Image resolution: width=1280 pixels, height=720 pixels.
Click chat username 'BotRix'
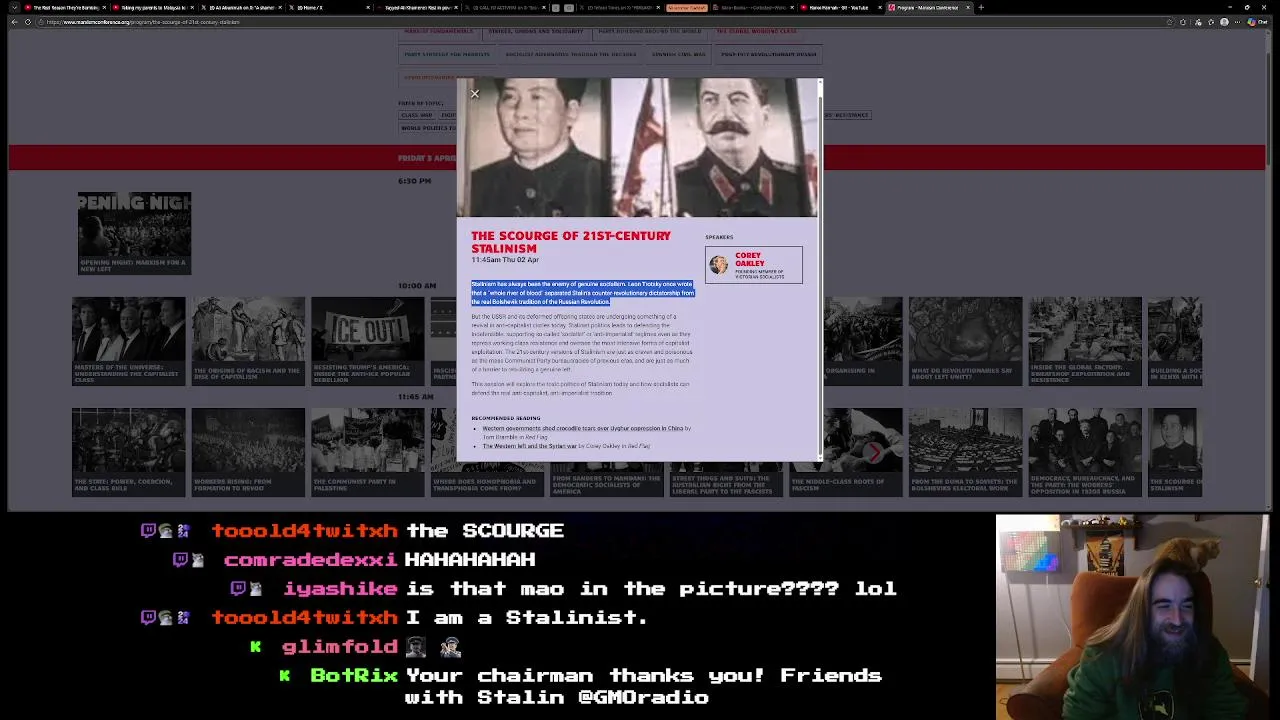[x=354, y=676]
